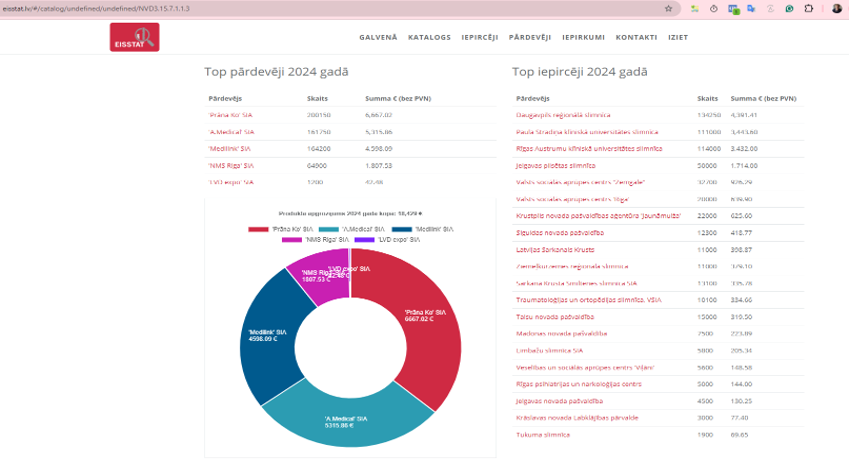Toggle 'Prāna Ko' SIA red legend swatch

[x=258, y=229]
